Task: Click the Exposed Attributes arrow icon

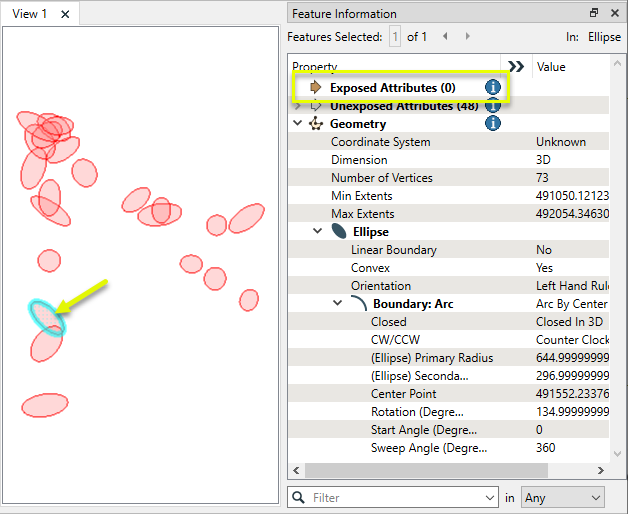Action: tap(316, 88)
